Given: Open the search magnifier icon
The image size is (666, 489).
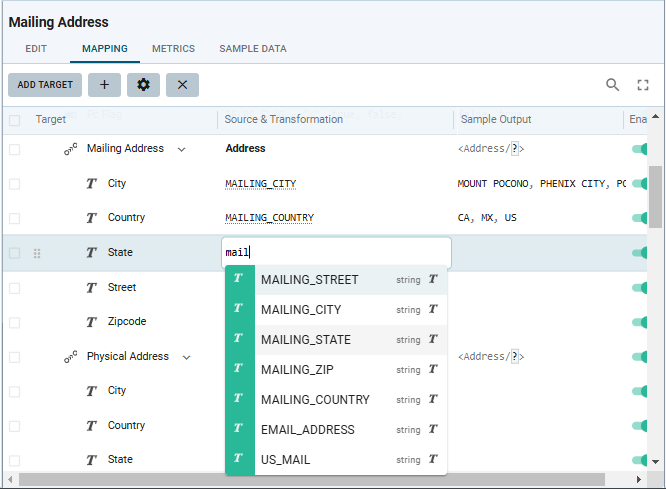Looking at the screenshot, I should coord(613,85).
